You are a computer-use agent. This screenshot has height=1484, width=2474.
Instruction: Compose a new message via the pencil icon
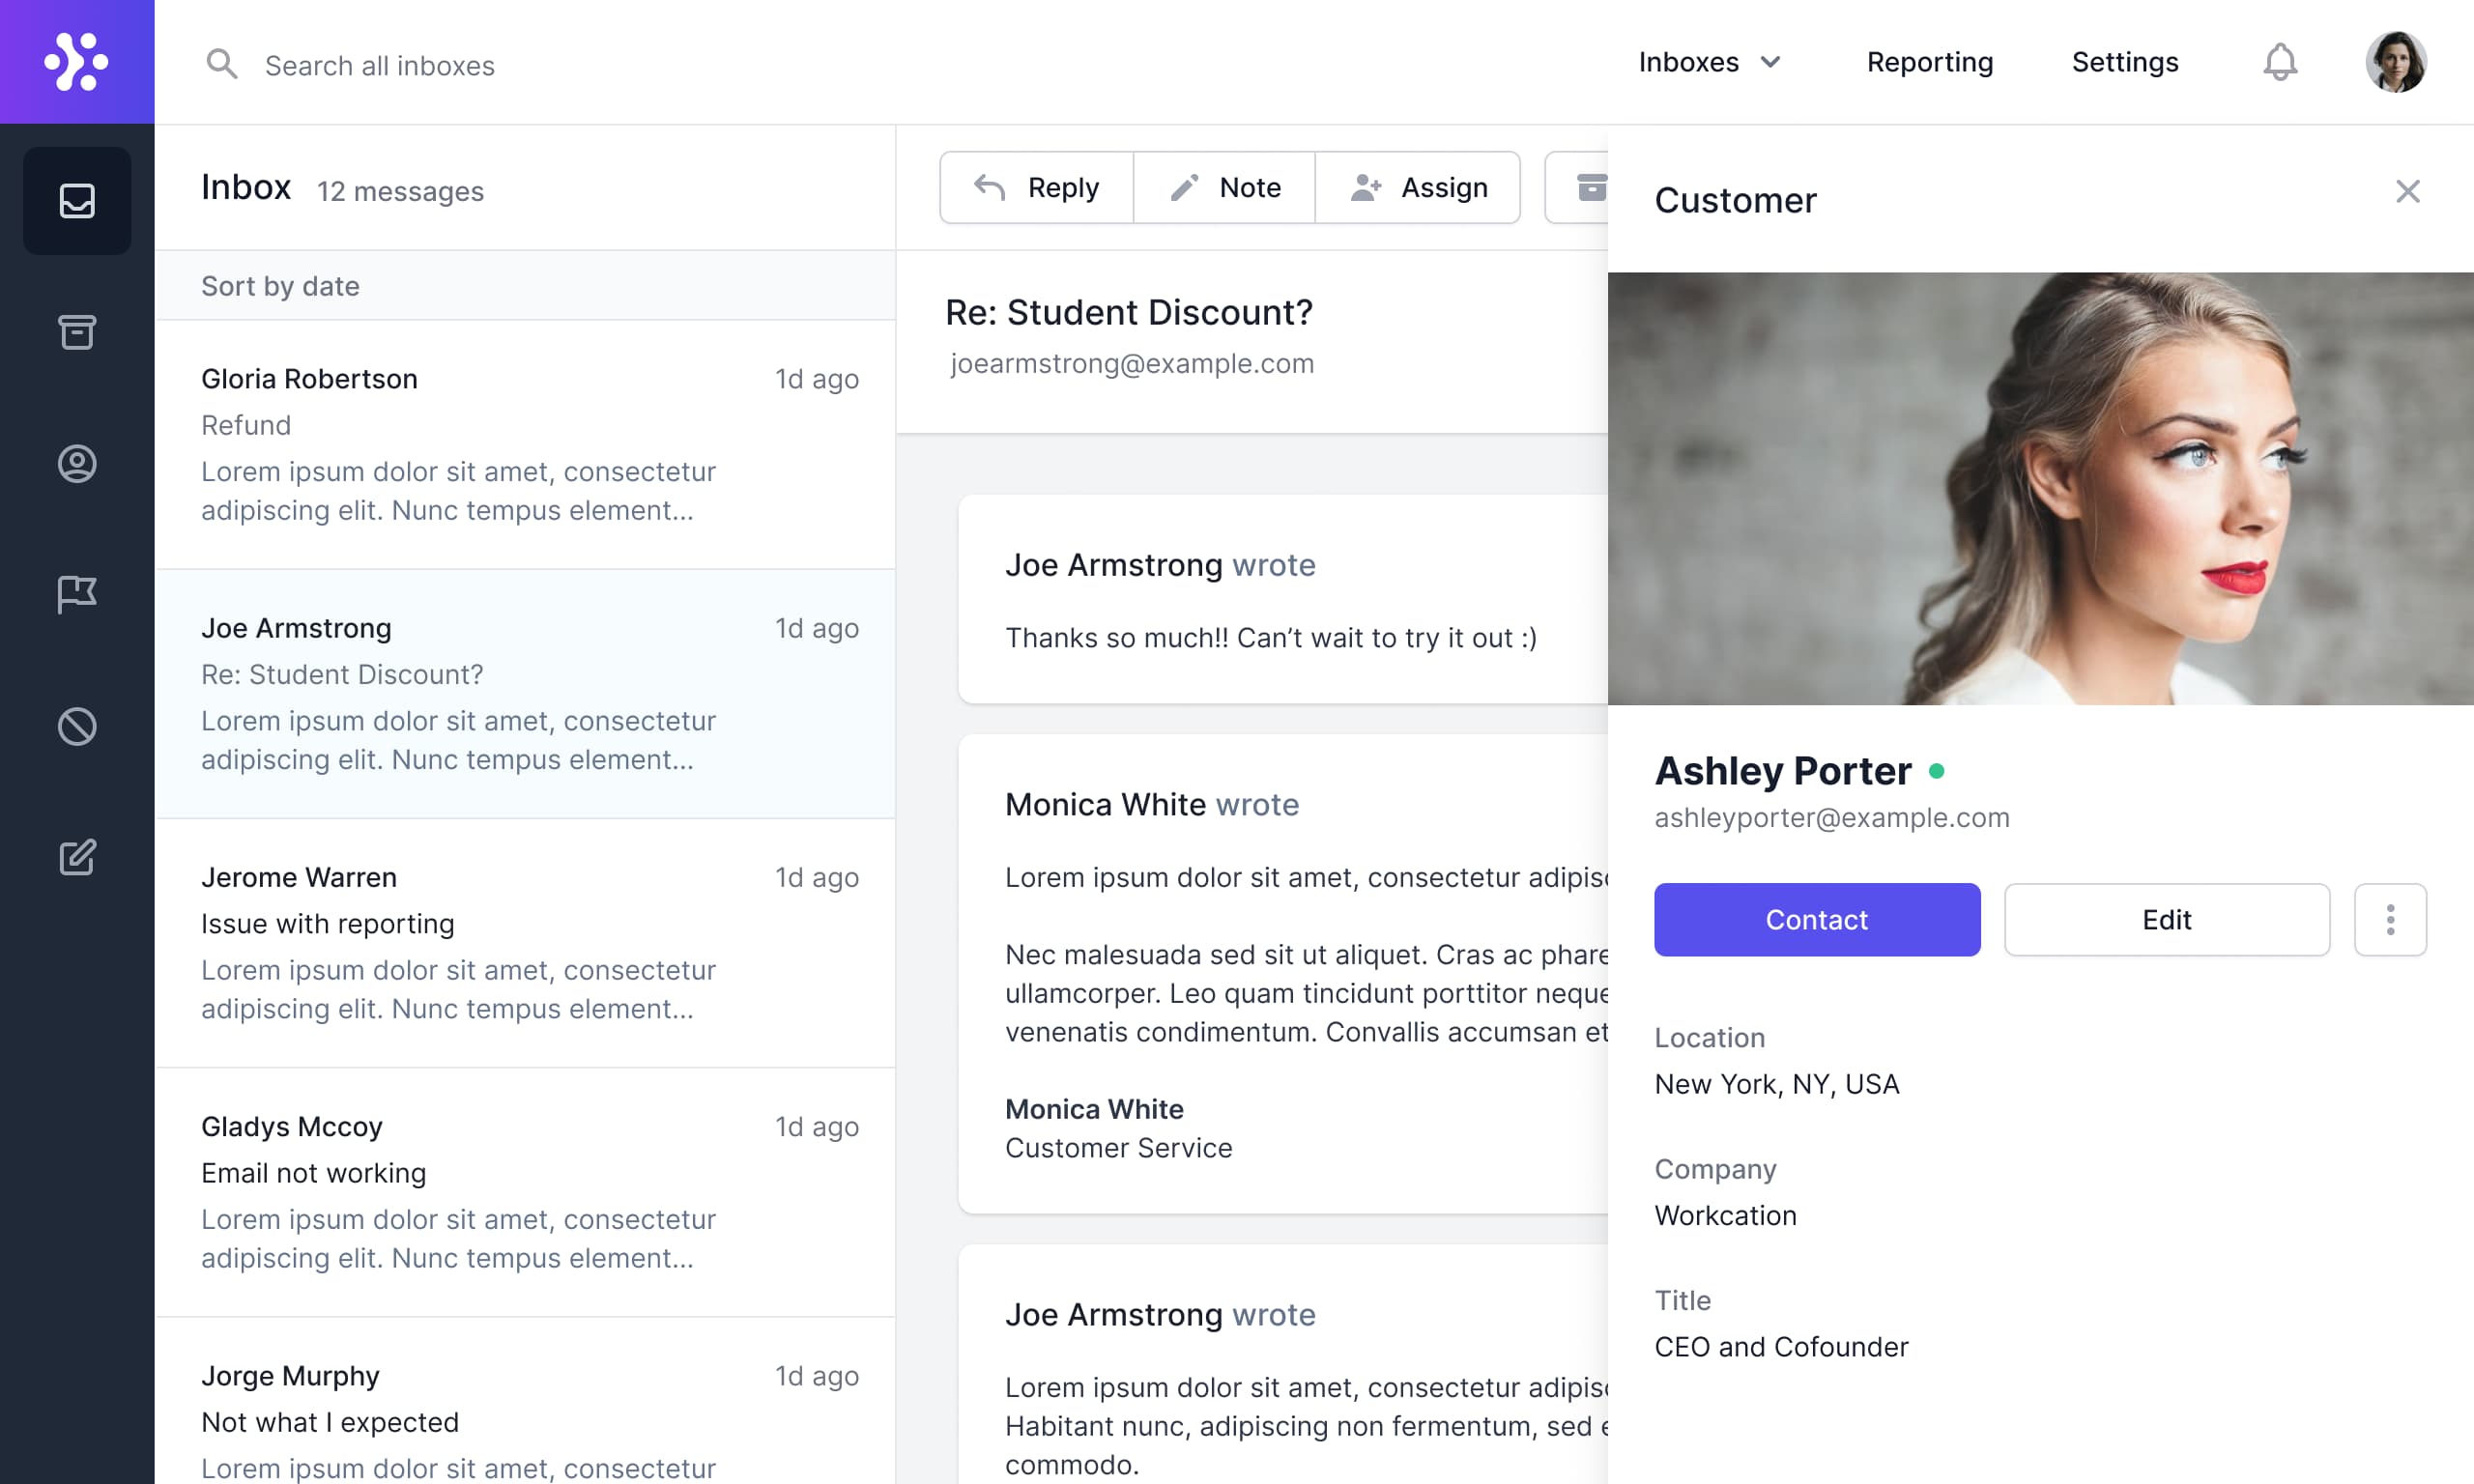[77, 857]
